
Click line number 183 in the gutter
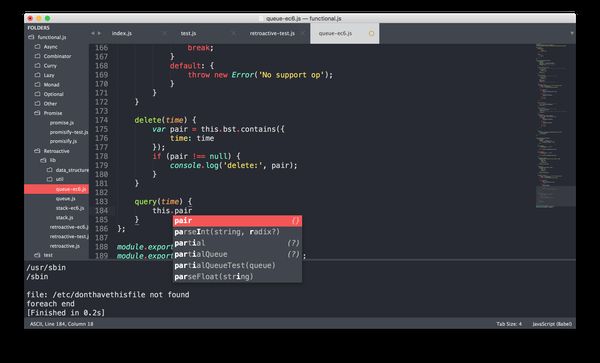point(101,202)
